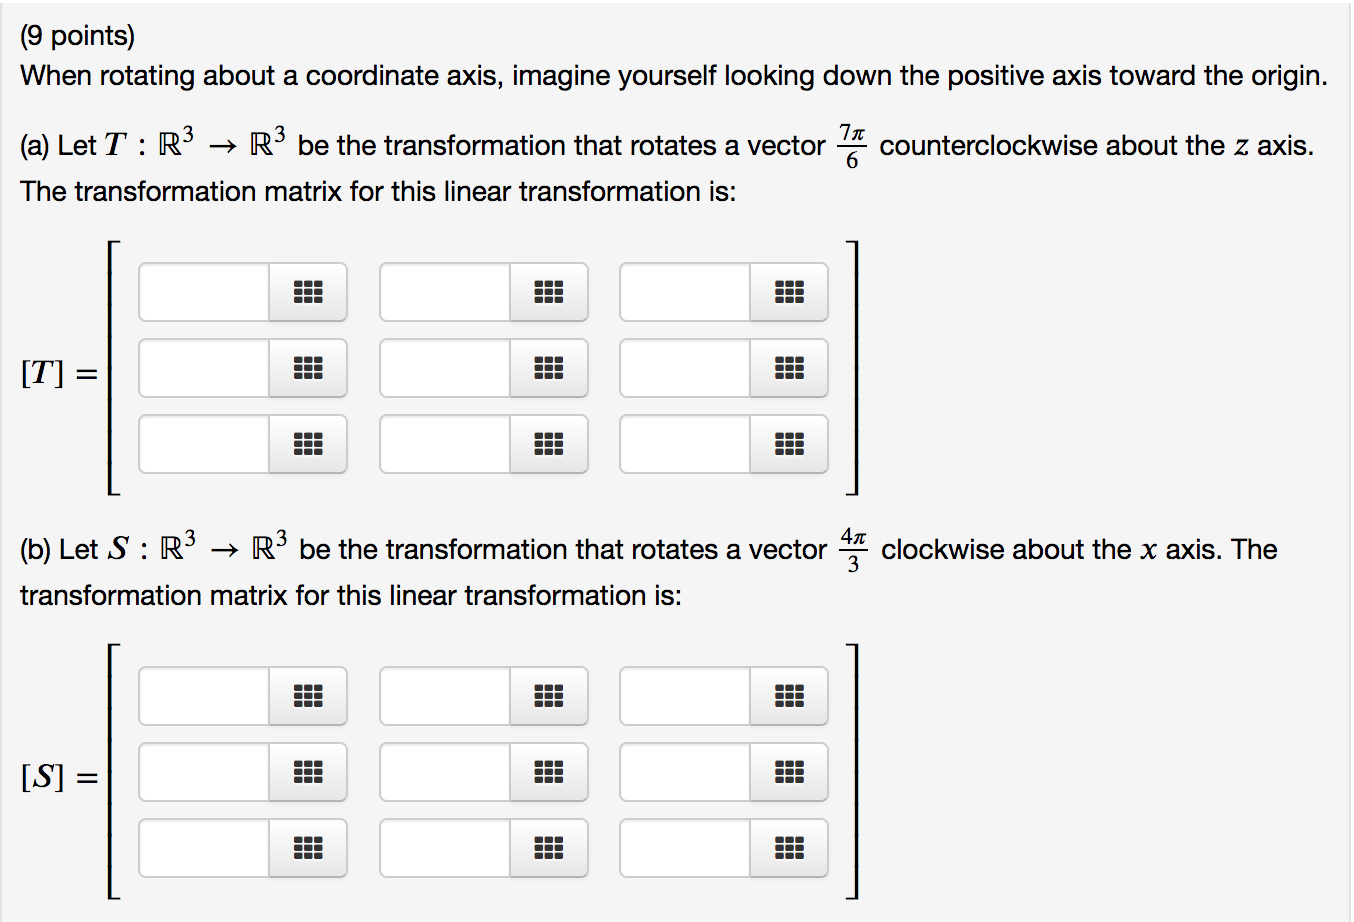Open the equation editor for matrix S's top-left entry
The height and width of the screenshot is (922, 1354).
coord(308,697)
